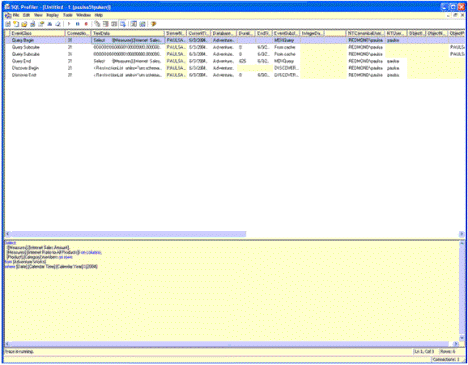The height and width of the screenshot is (365, 468).
Task: Click the trace Properties toolbar icon
Action: click(41, 24)
